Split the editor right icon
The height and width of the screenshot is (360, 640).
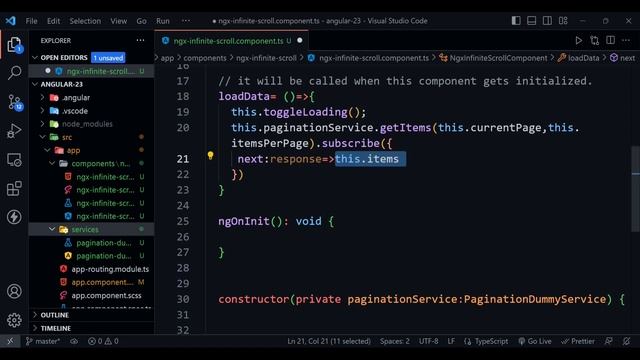(x=611, y=40)
